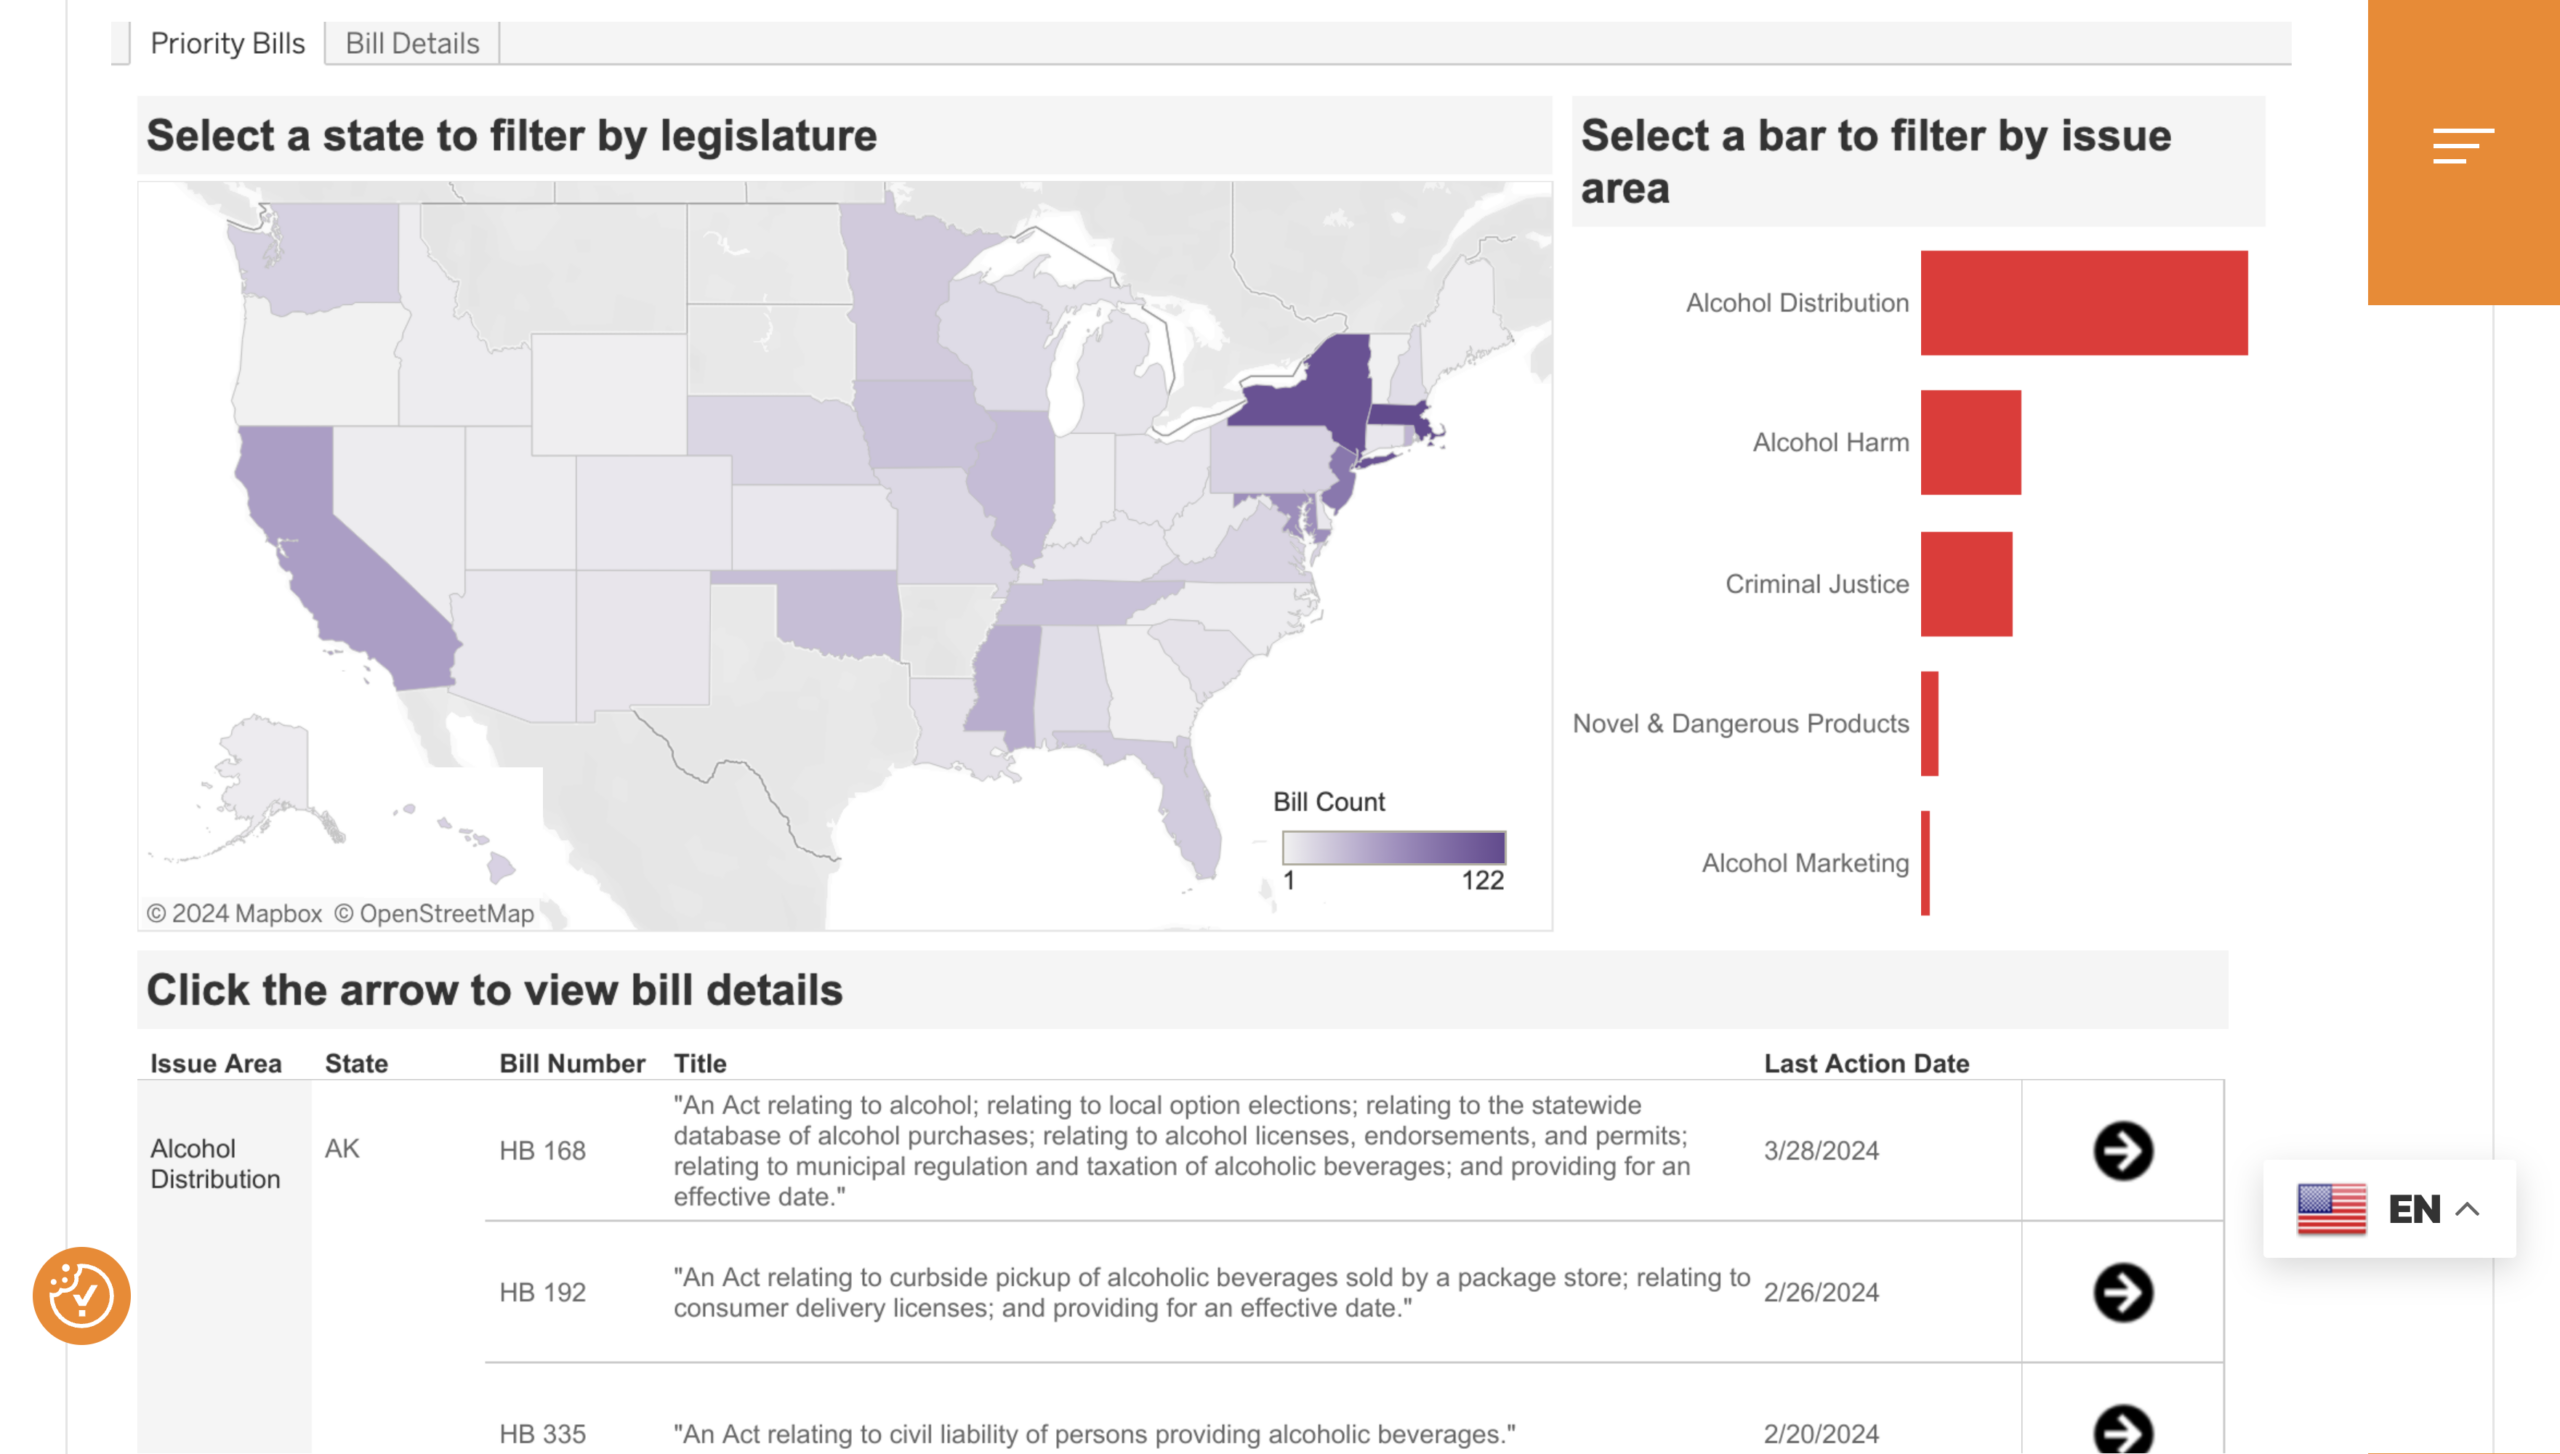This screenshot has width=2560, height=1454.
Task: Select the Novel & Dangerous Products bar
Action: point(1928,723)
